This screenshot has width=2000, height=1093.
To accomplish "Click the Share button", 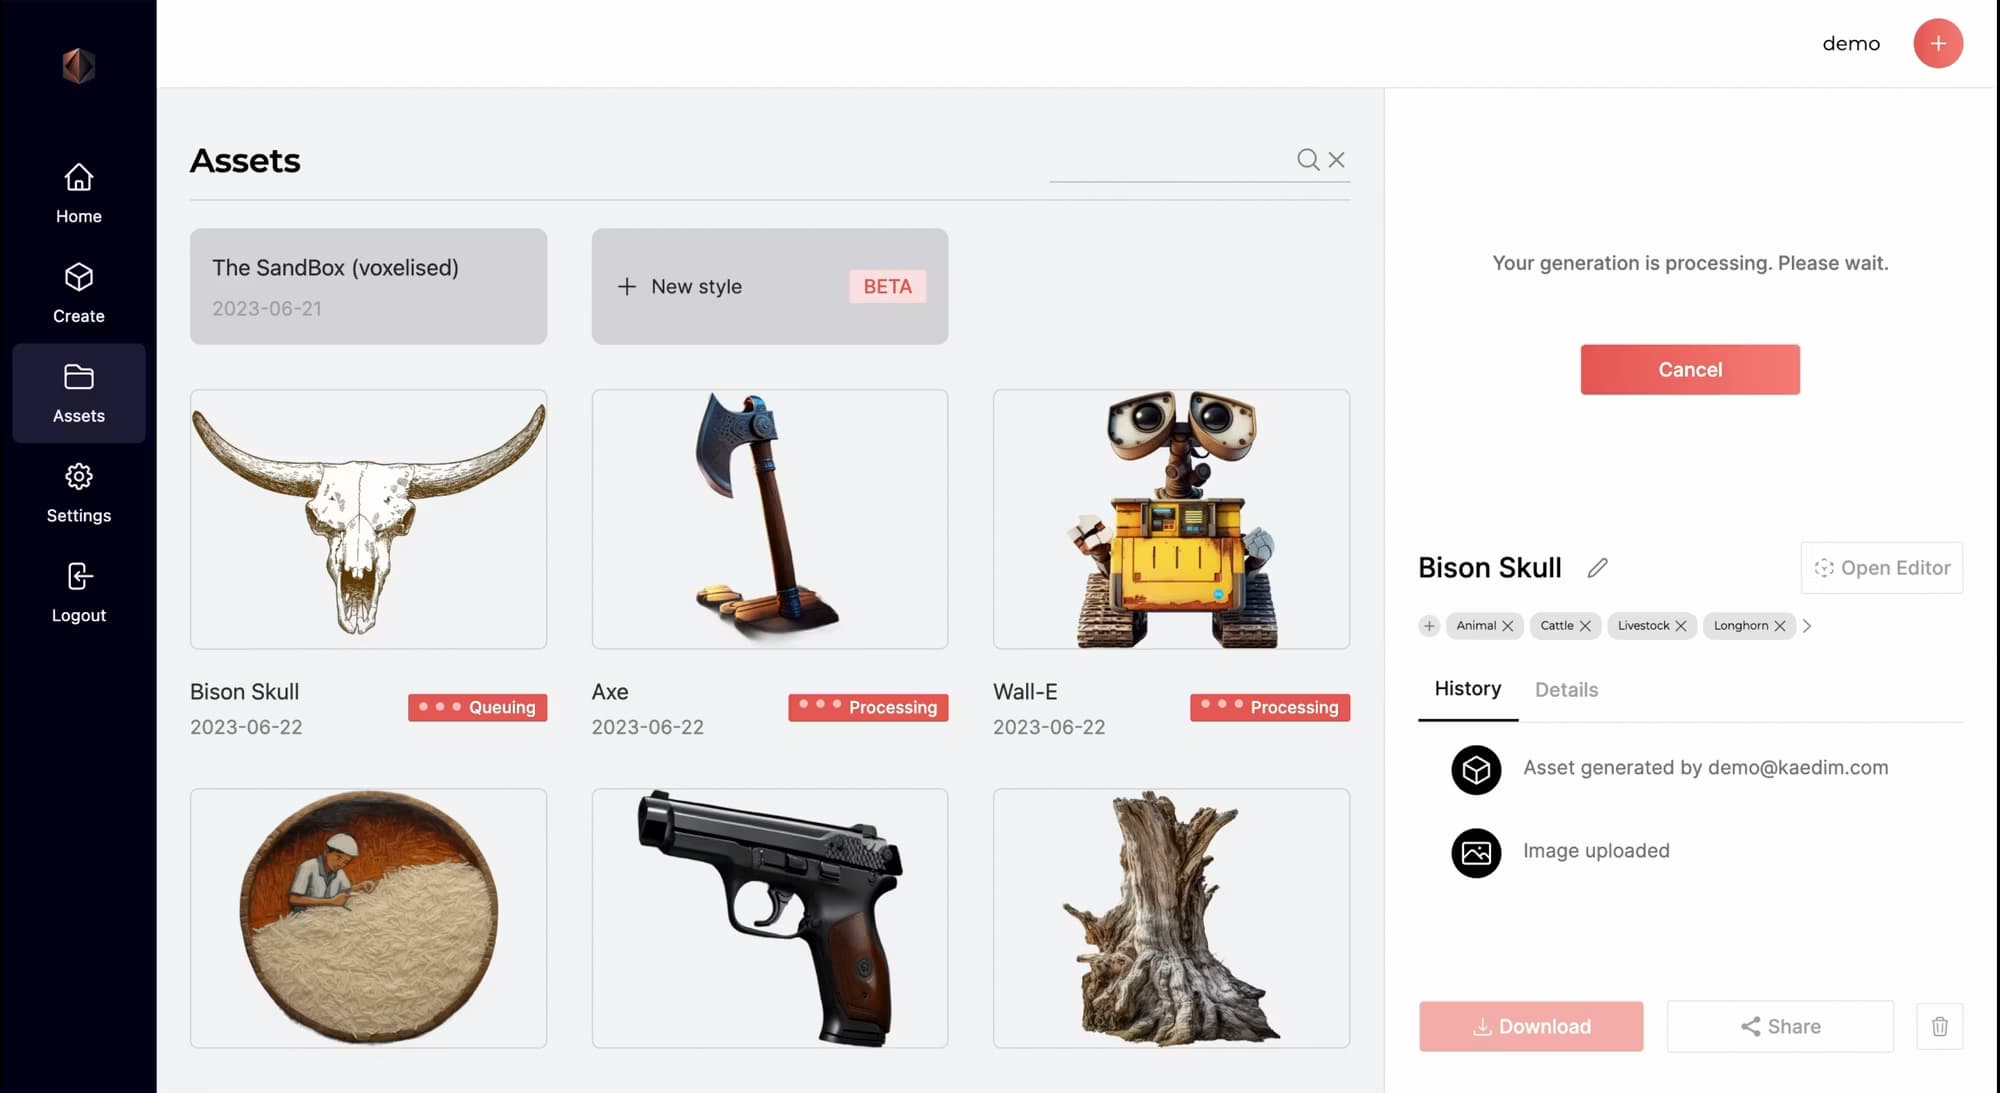I will [1780, 1026].
